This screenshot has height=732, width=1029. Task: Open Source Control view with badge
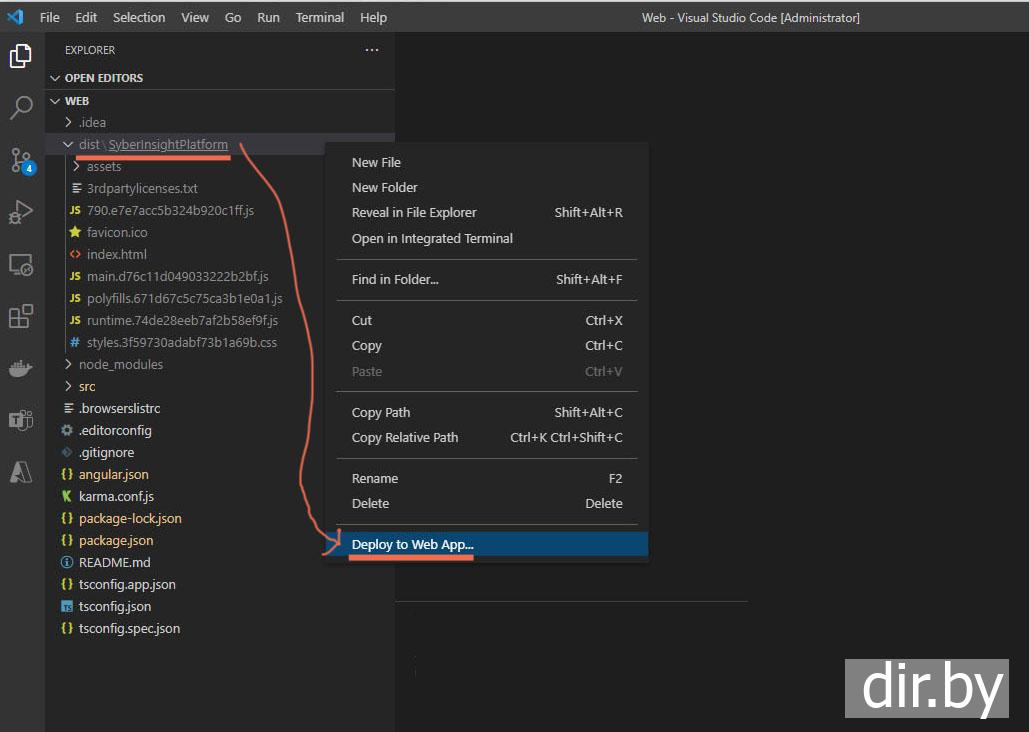click(x=21, y=160)
